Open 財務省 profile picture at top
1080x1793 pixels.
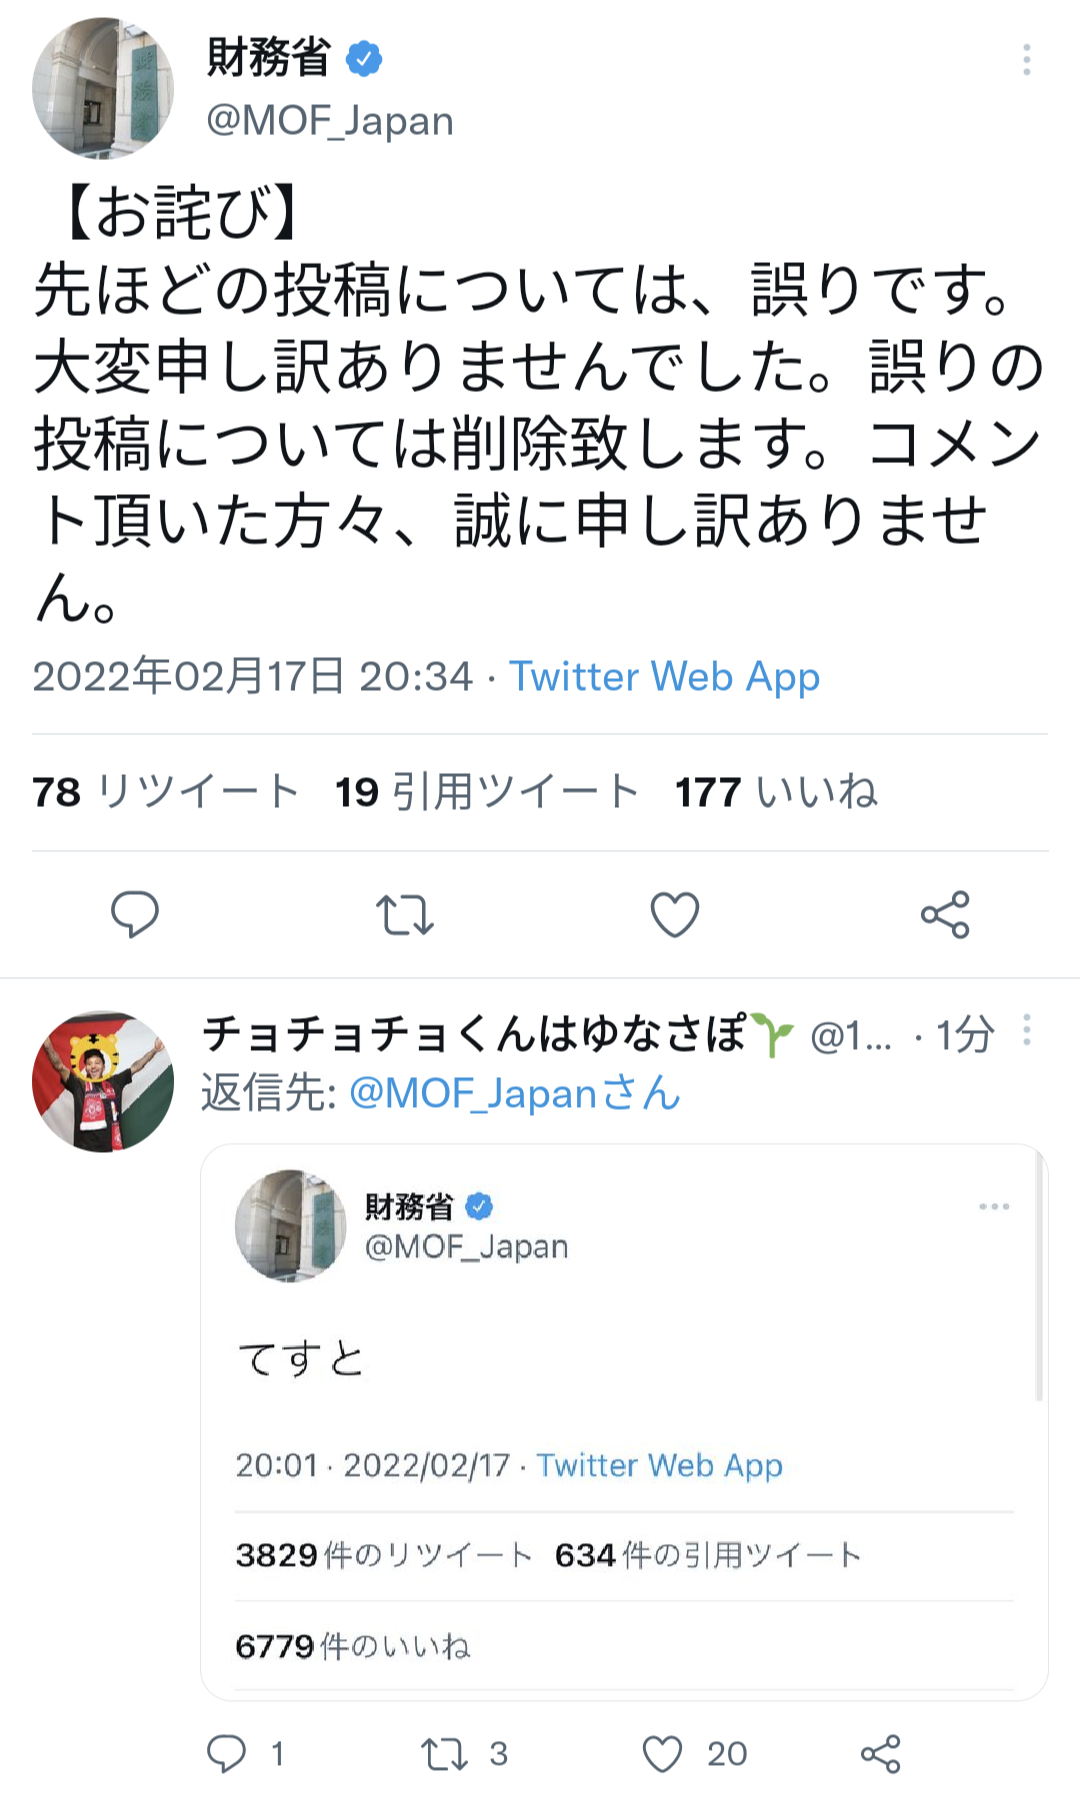[x=102, y=88]
